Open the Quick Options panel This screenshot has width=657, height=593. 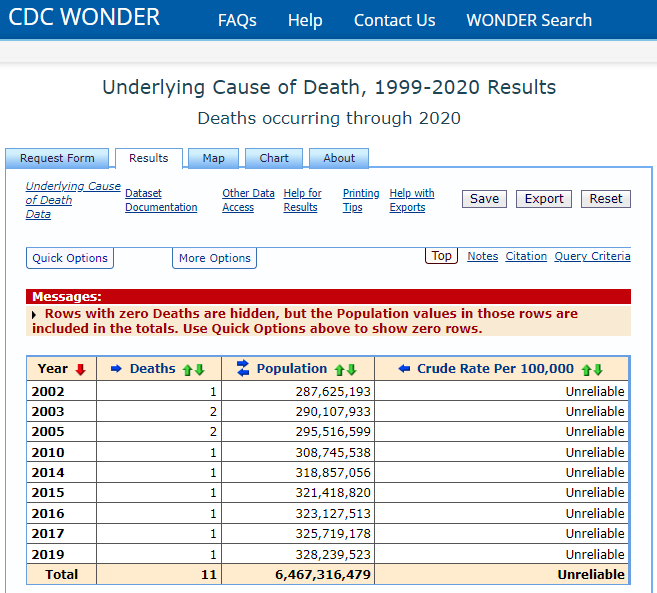(x=70, y=258)
